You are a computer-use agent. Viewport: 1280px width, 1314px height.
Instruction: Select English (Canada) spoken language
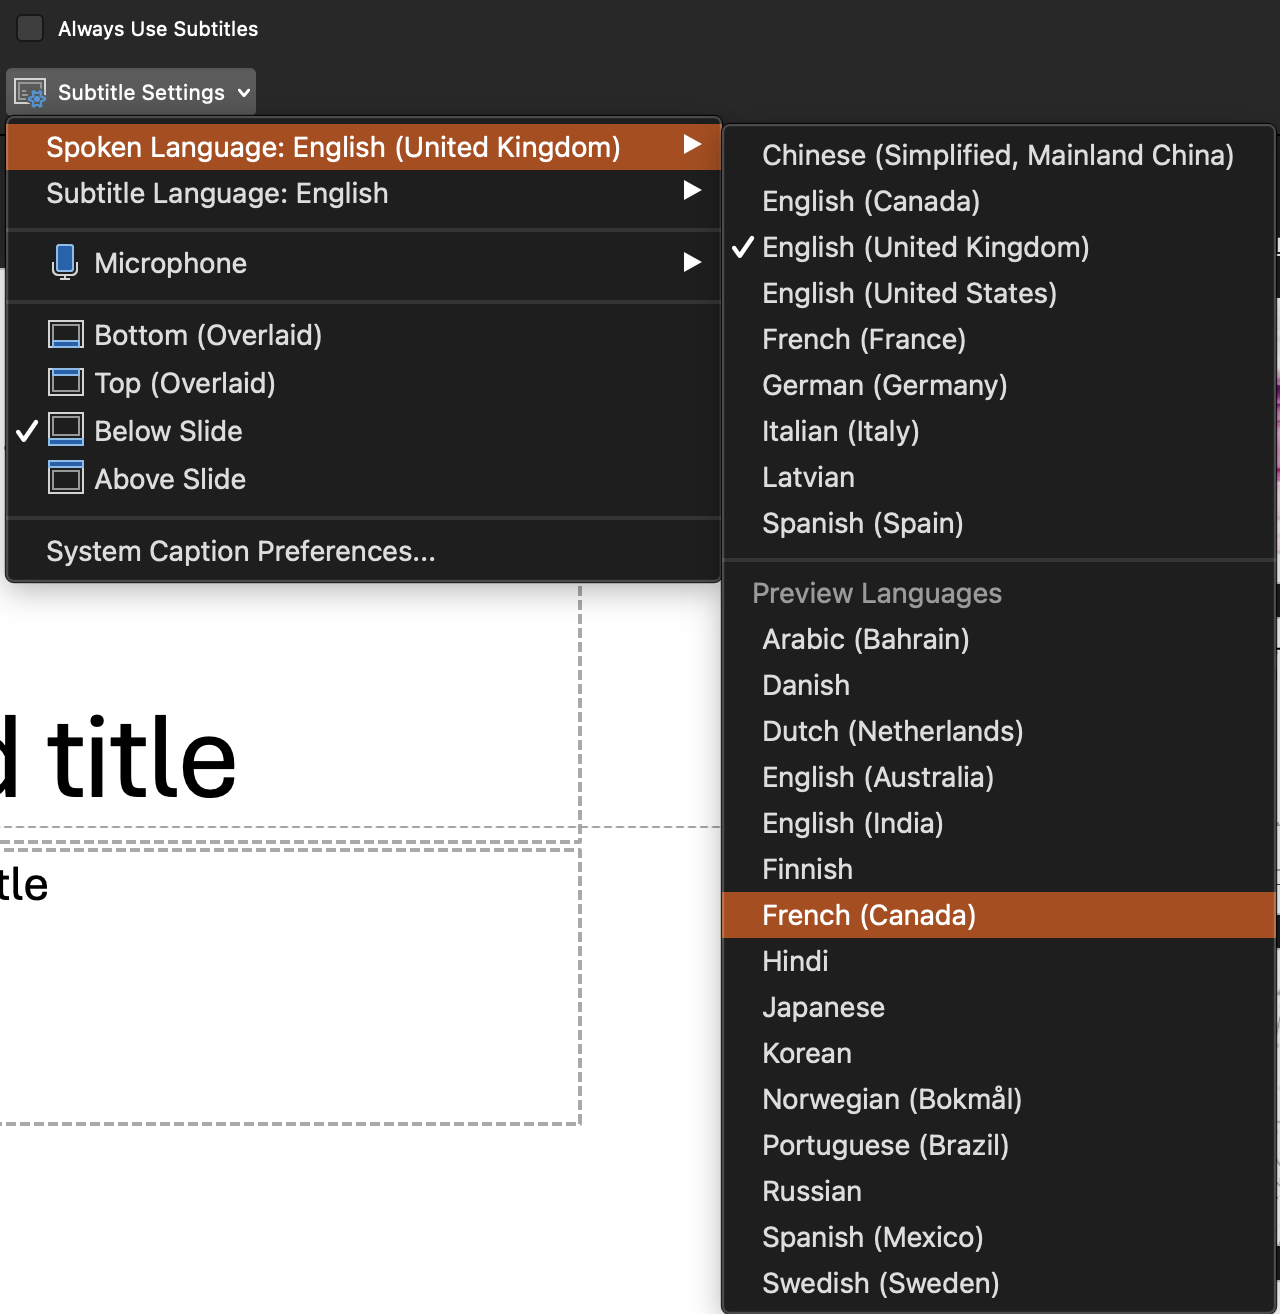999,201
